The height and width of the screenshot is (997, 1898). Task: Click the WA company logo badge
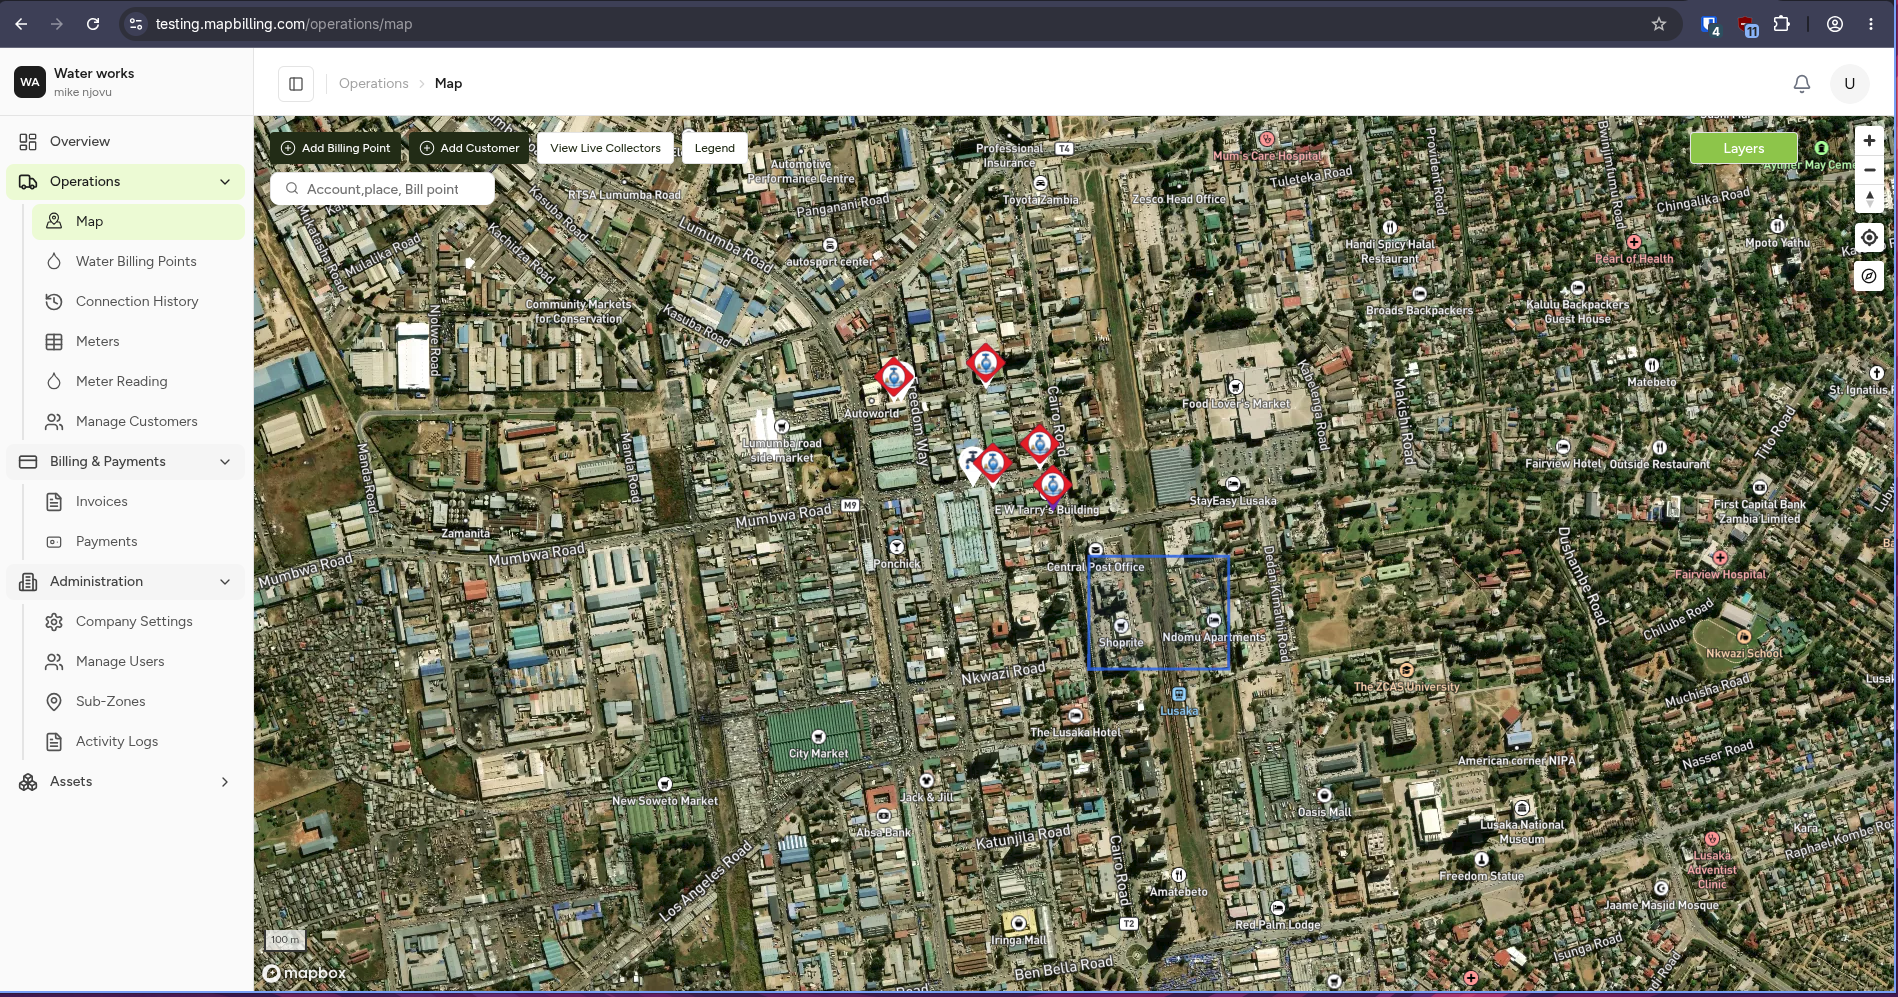click(30, 82)
